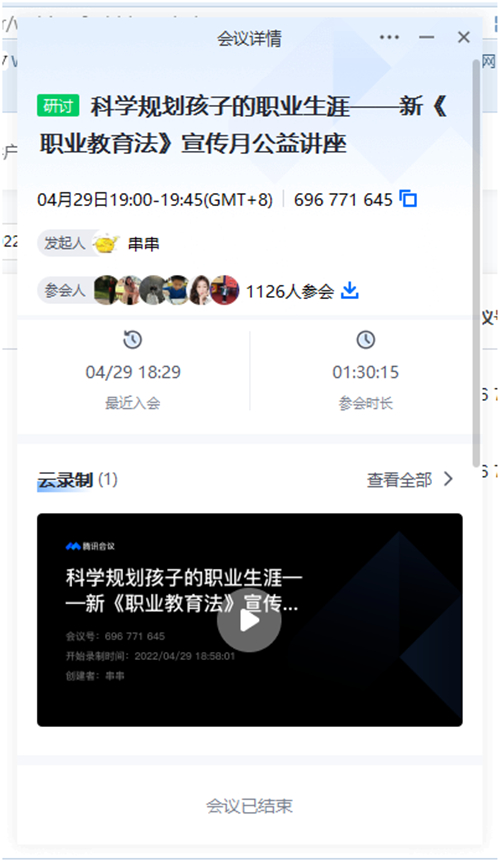Play the cloud recording video
Image resolution: width=500 pixels, height=862 pixels.
[249, 621]
